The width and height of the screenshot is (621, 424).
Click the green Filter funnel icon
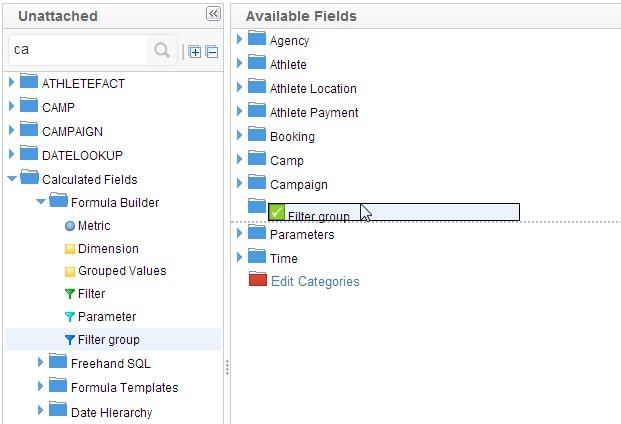[x=70, y=294]
